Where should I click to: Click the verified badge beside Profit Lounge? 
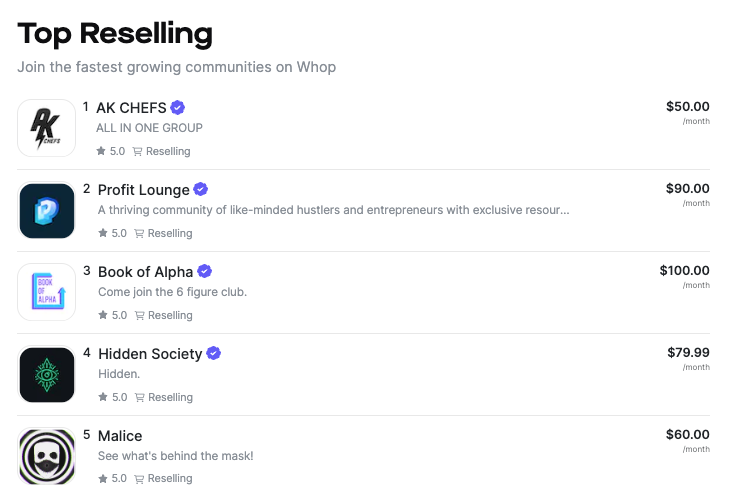click(200, 189)
